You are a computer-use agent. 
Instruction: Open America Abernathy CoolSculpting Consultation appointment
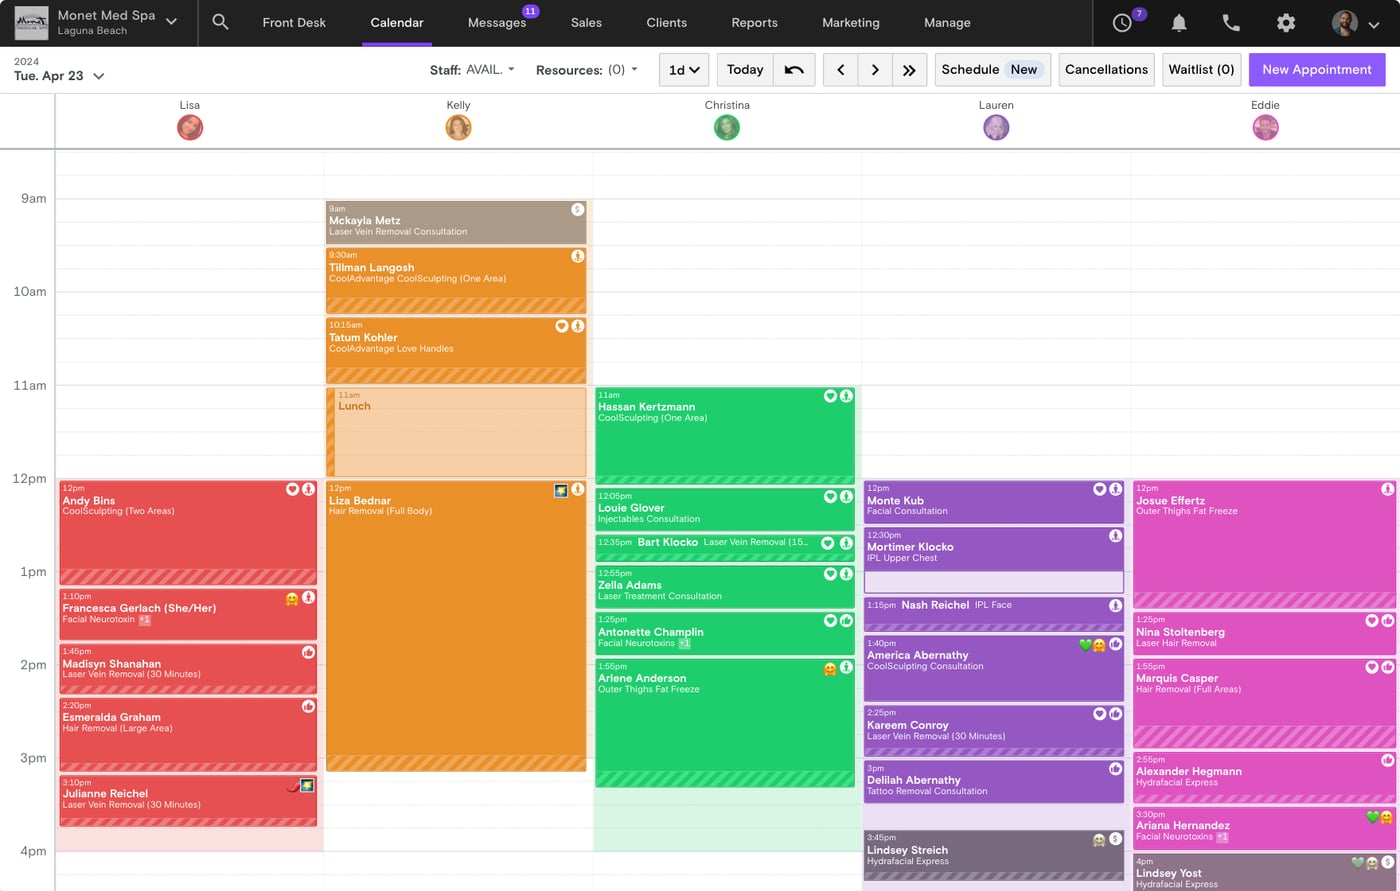pyautogui.click(x=993, y=669)
